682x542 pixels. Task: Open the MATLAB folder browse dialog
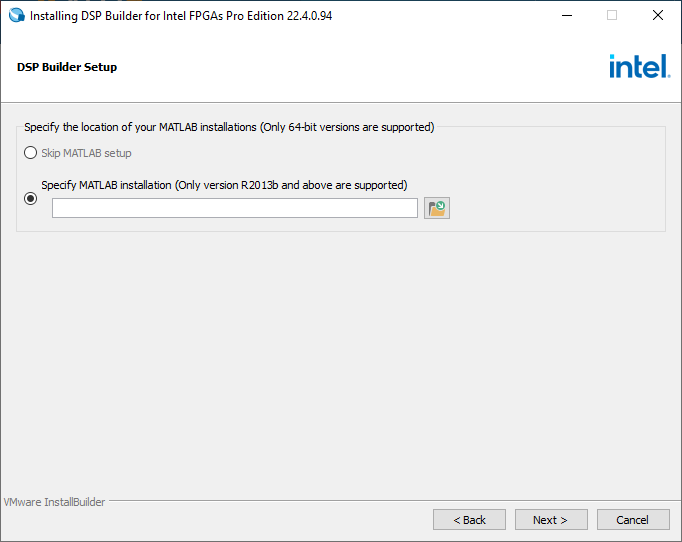tap(436, 208)
